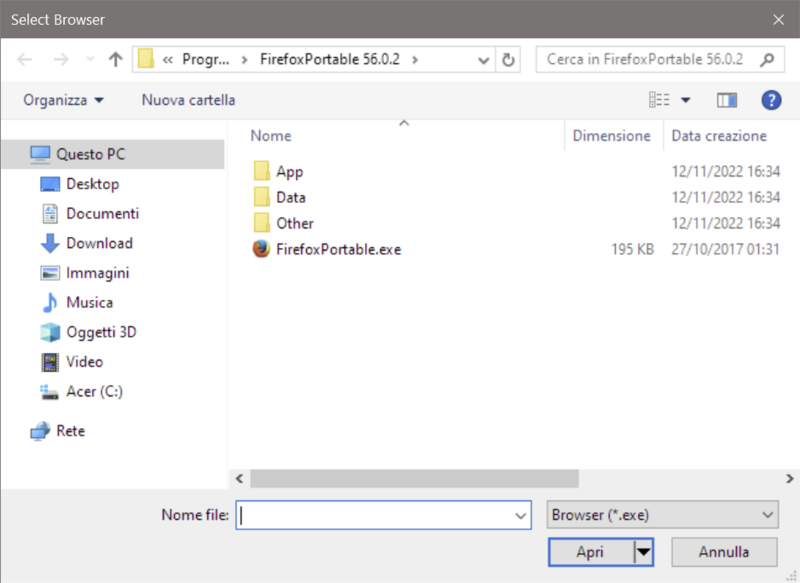800x583 pixels.
Task: Select Documenti in navigation pane
Action: point(103,213)
